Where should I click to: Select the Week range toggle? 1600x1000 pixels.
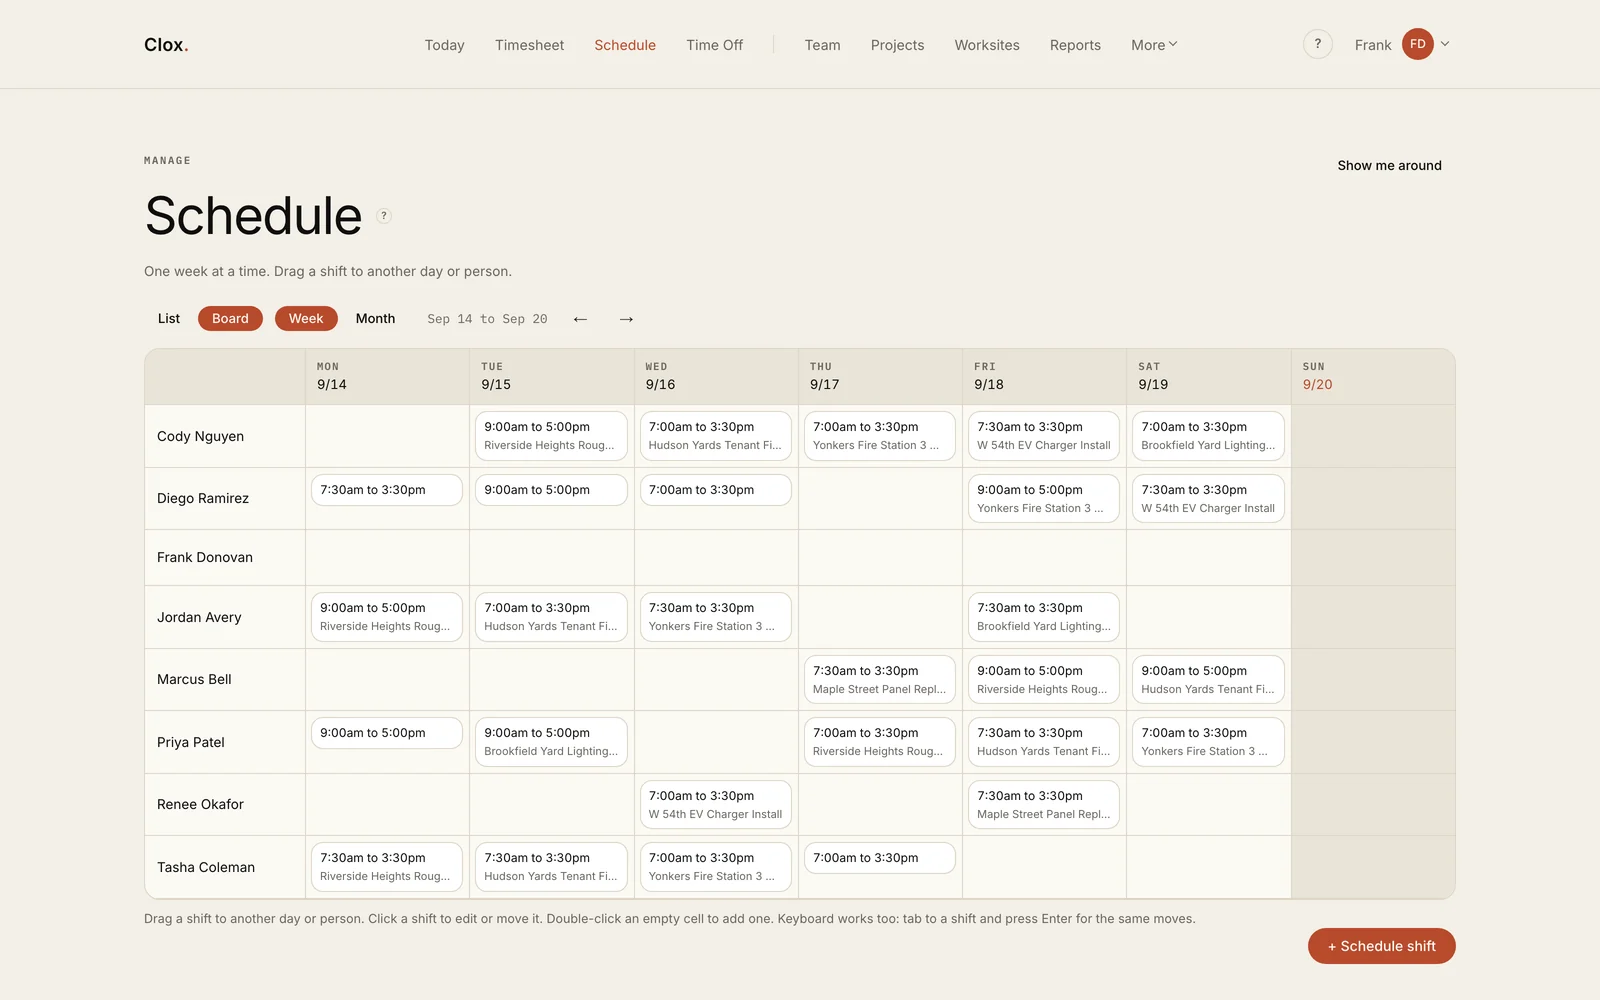tap(306, 319)
